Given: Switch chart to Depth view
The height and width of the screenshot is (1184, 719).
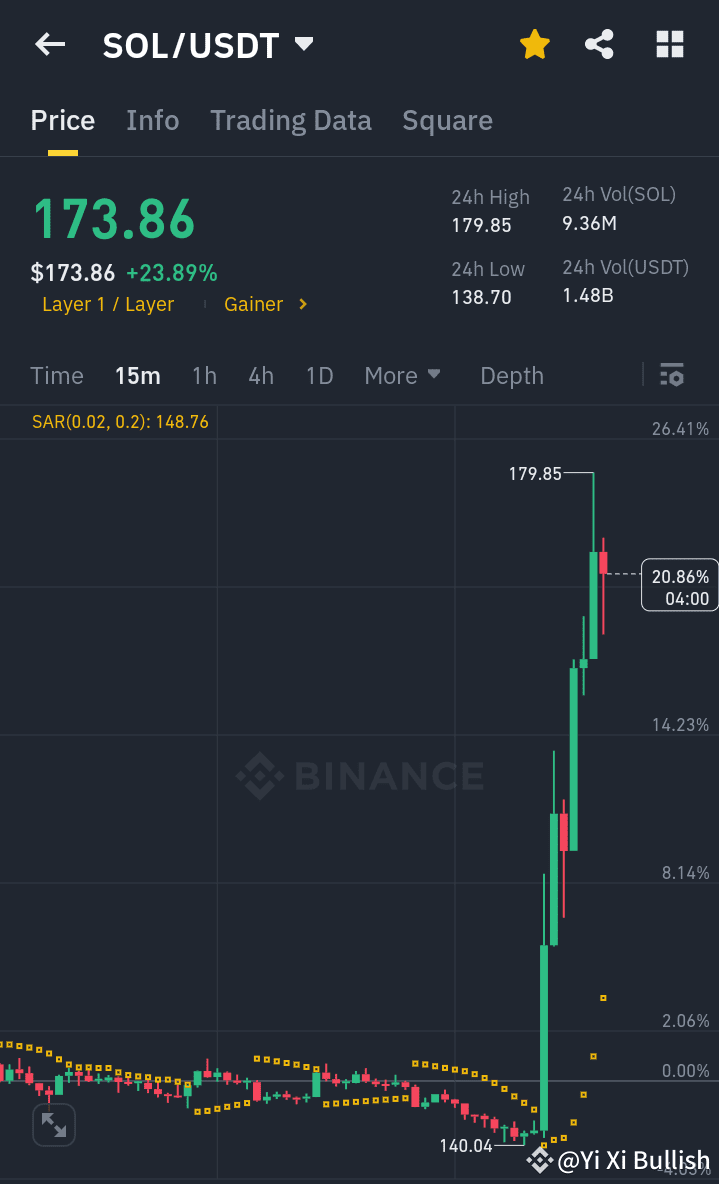Looking at the screenshot, I should [x=511, y=375].
